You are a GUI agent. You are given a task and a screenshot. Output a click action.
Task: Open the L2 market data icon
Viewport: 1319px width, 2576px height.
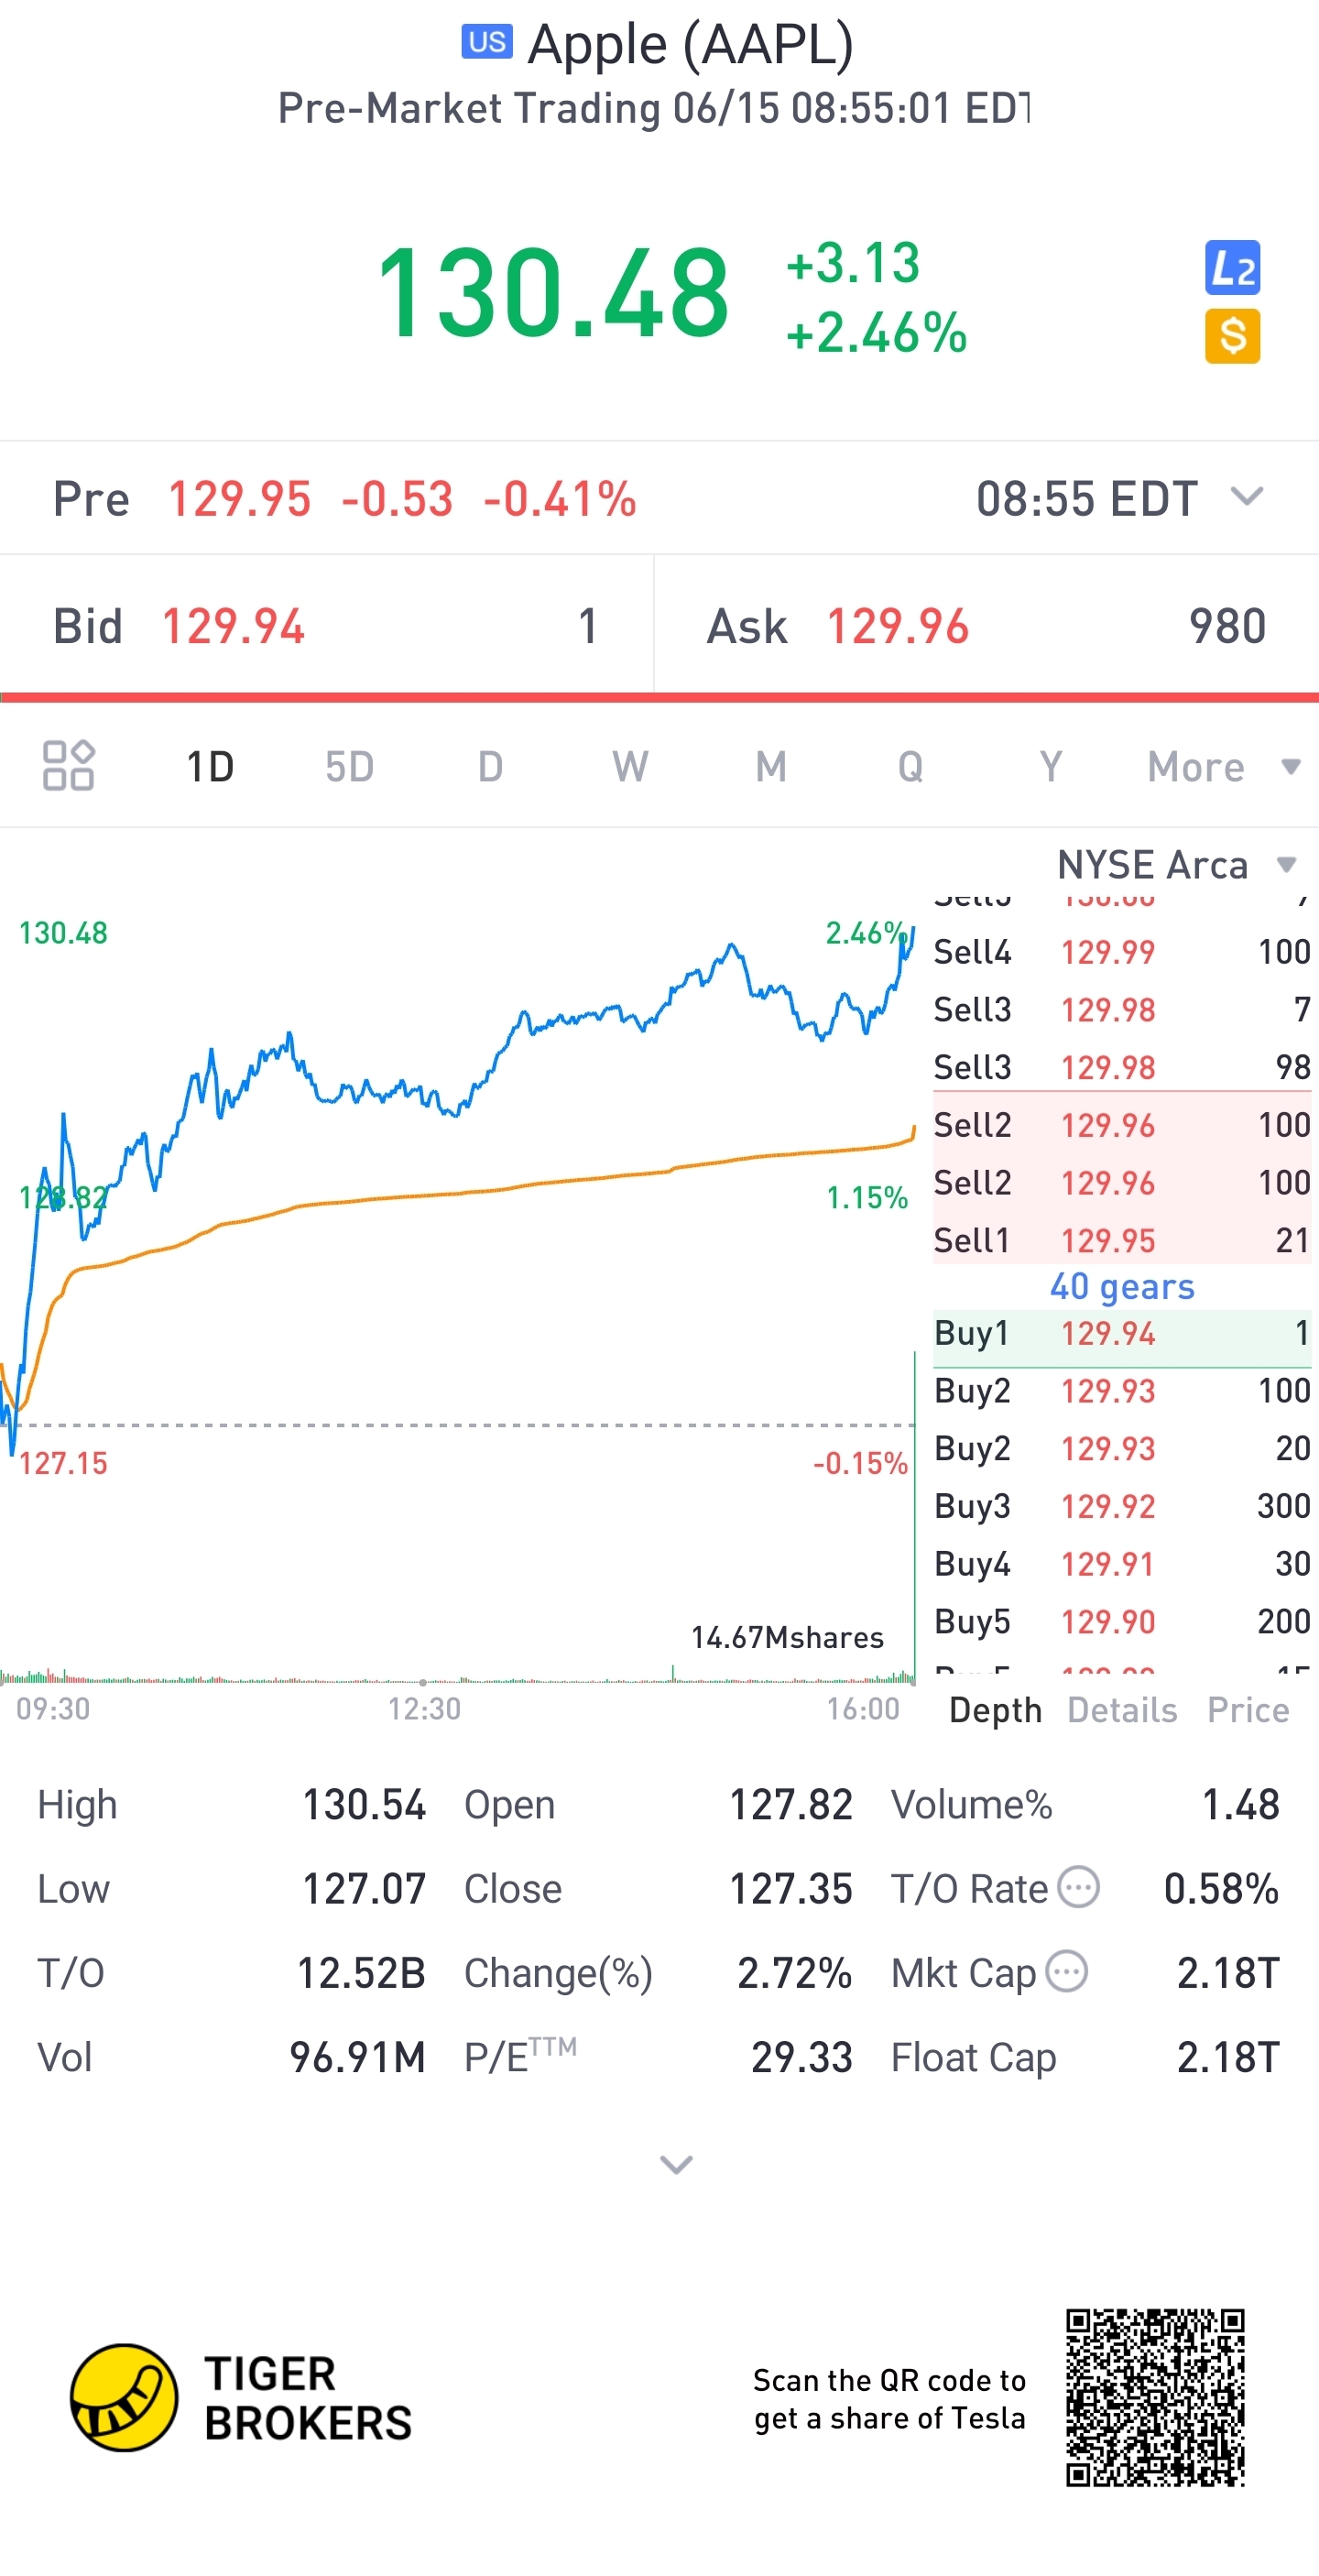click(1231, 268)
